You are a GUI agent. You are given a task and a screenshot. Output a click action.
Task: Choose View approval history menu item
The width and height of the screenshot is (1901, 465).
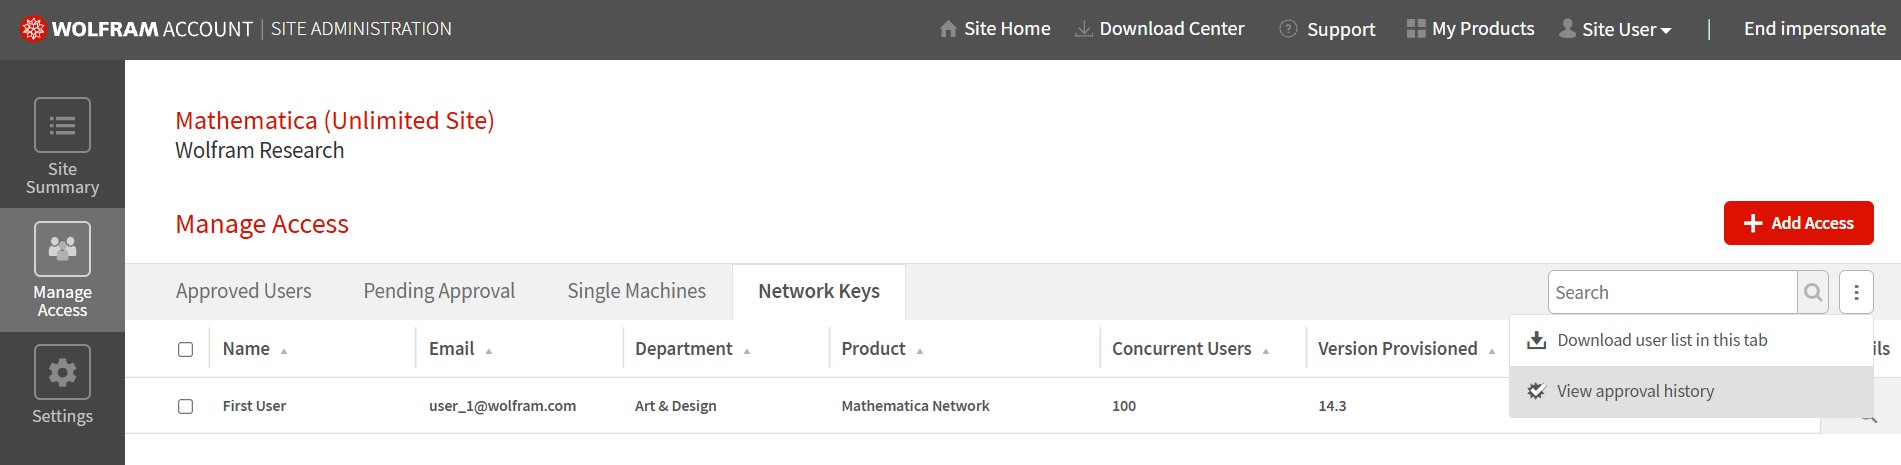pos(1635,391)
